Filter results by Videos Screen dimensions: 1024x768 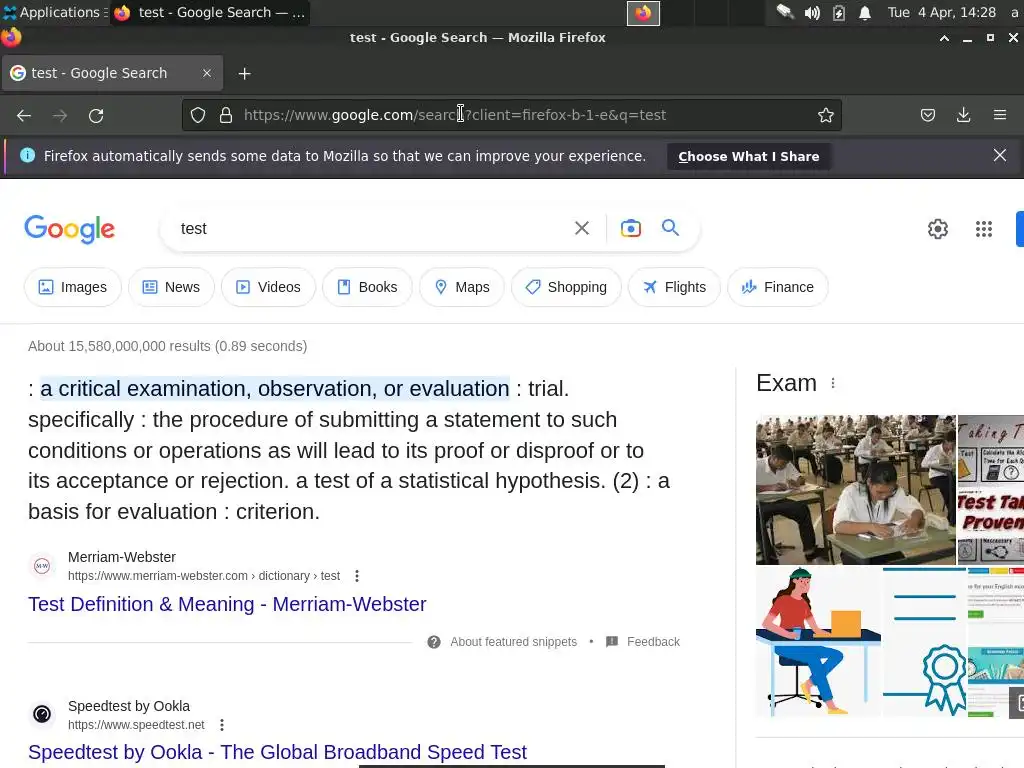268,287
